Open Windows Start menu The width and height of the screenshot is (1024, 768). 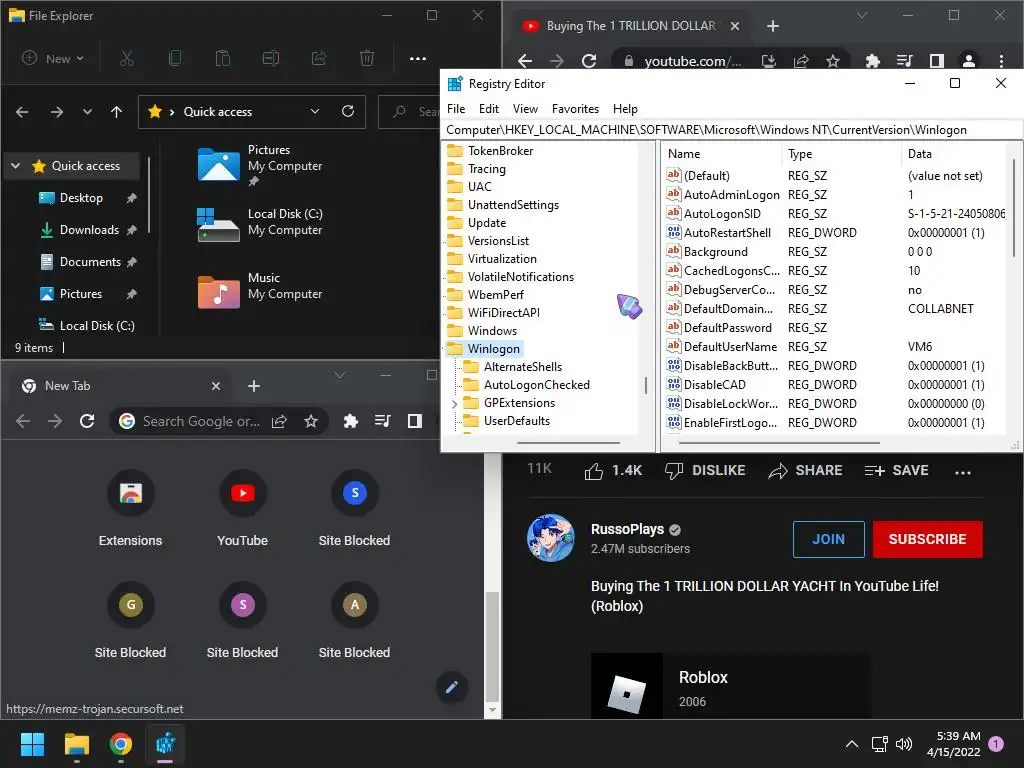[x=32, y=744]
